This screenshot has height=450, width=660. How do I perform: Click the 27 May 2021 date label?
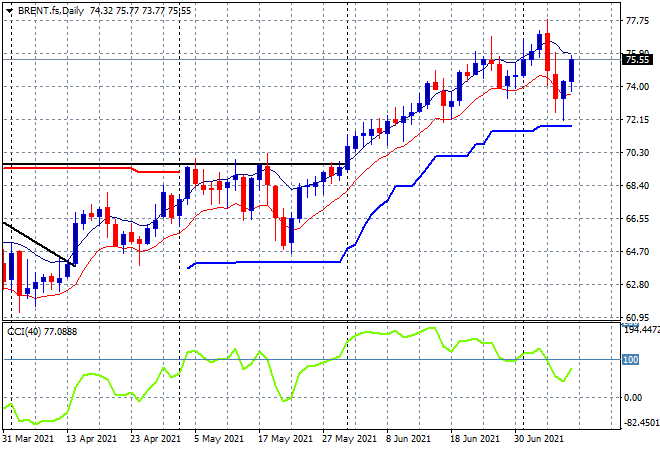(349, 439)
